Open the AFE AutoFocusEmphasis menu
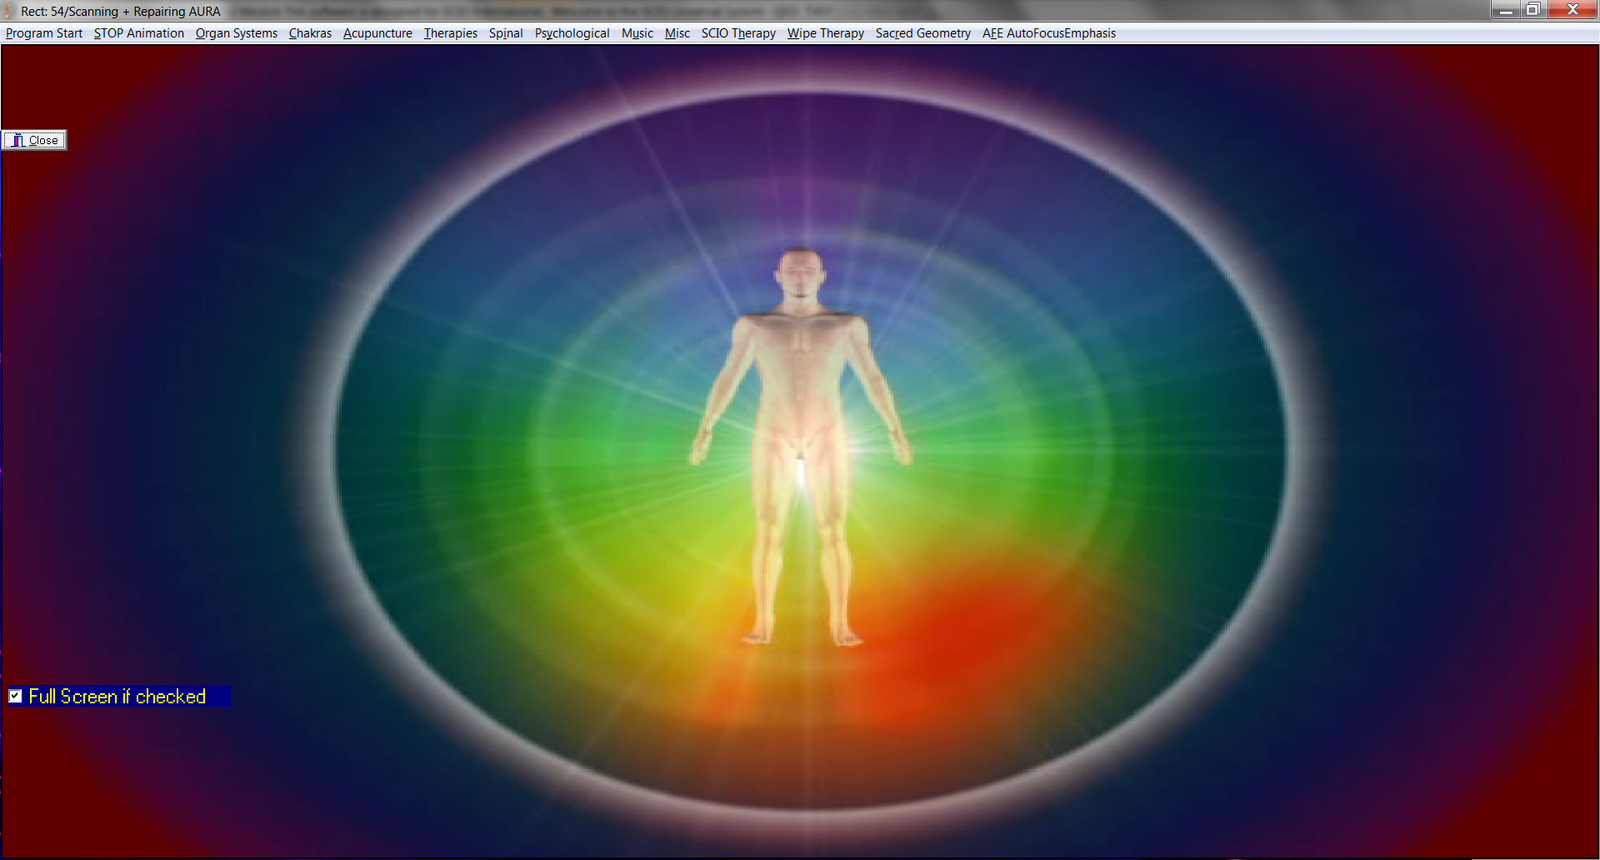This screenshot has width=1600, height=860. pyautogui.click(x=1048, y=33)
